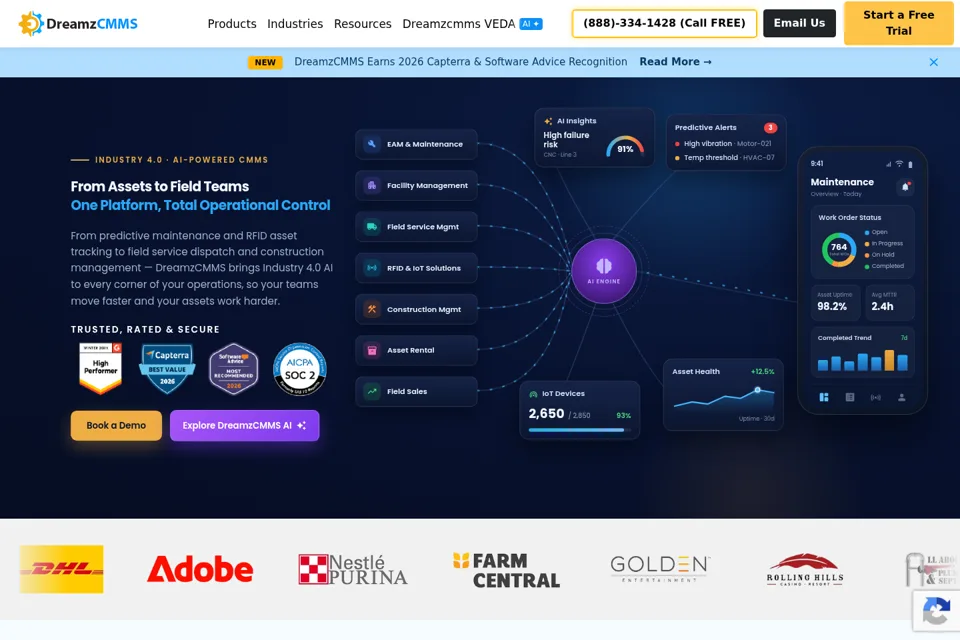
Task: Click the Construction Mgmt label
Action: click(424, 309)
